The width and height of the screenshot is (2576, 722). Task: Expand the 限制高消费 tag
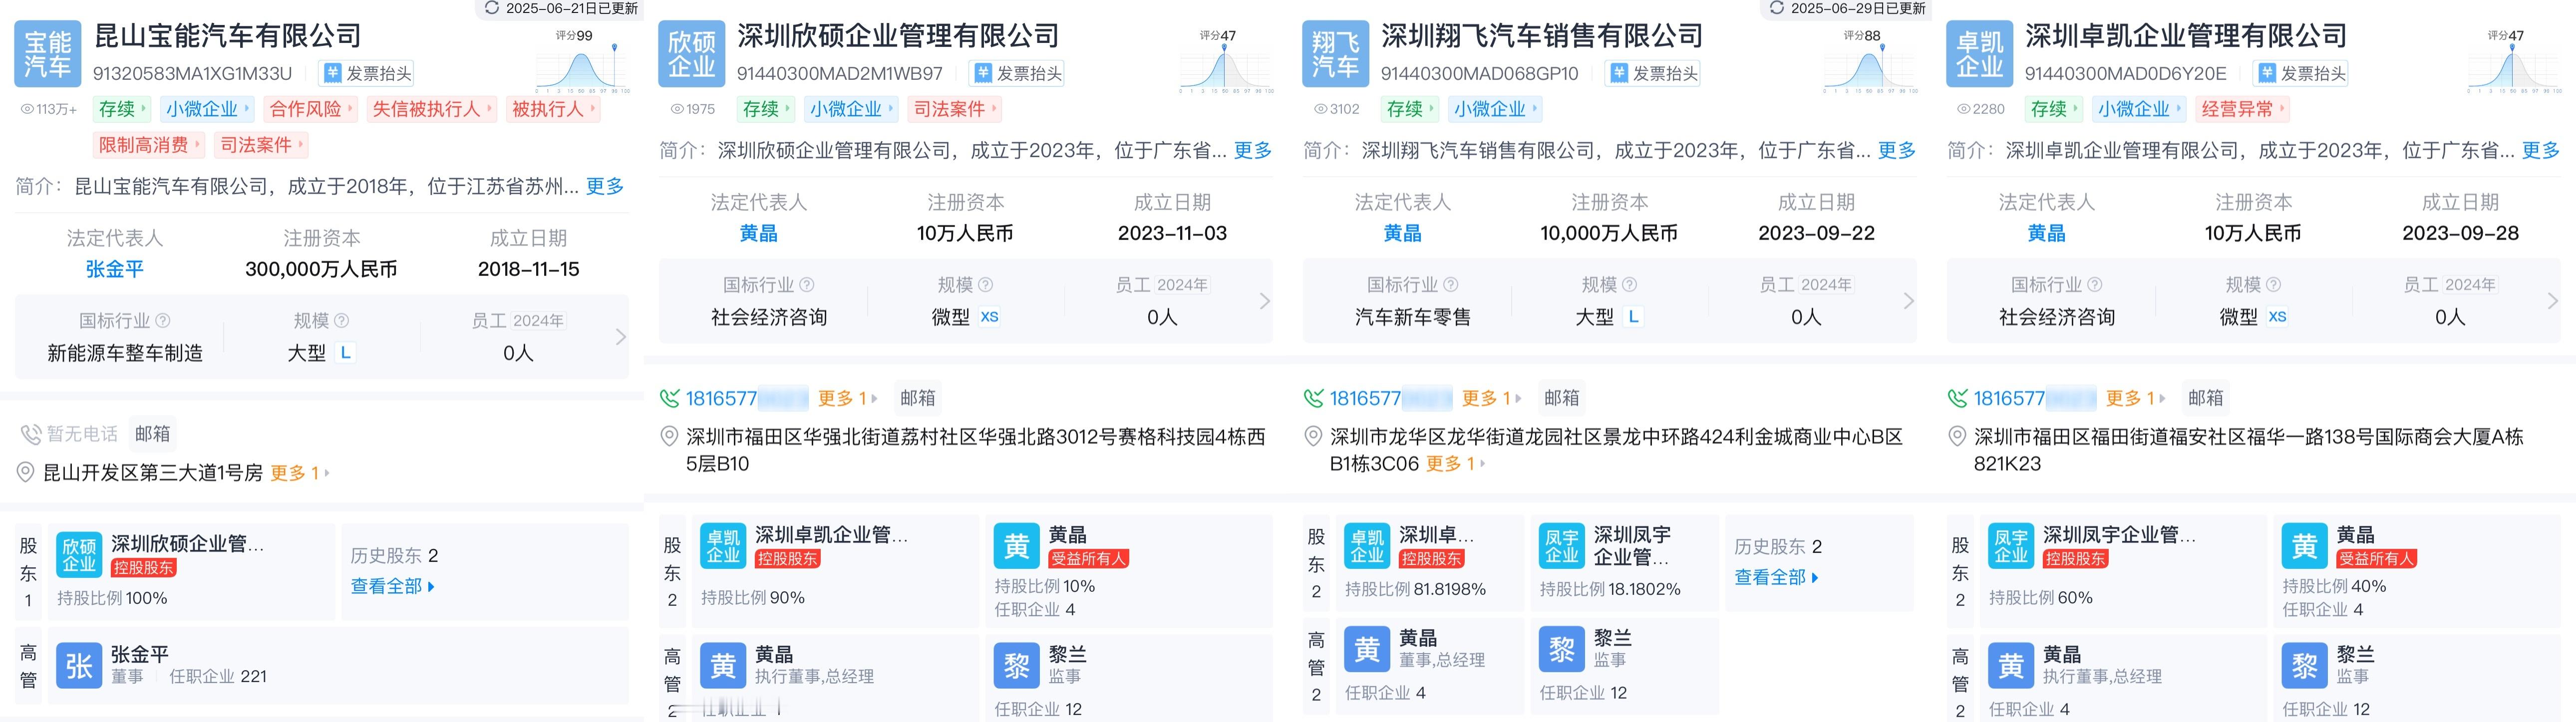click(149, 145)
